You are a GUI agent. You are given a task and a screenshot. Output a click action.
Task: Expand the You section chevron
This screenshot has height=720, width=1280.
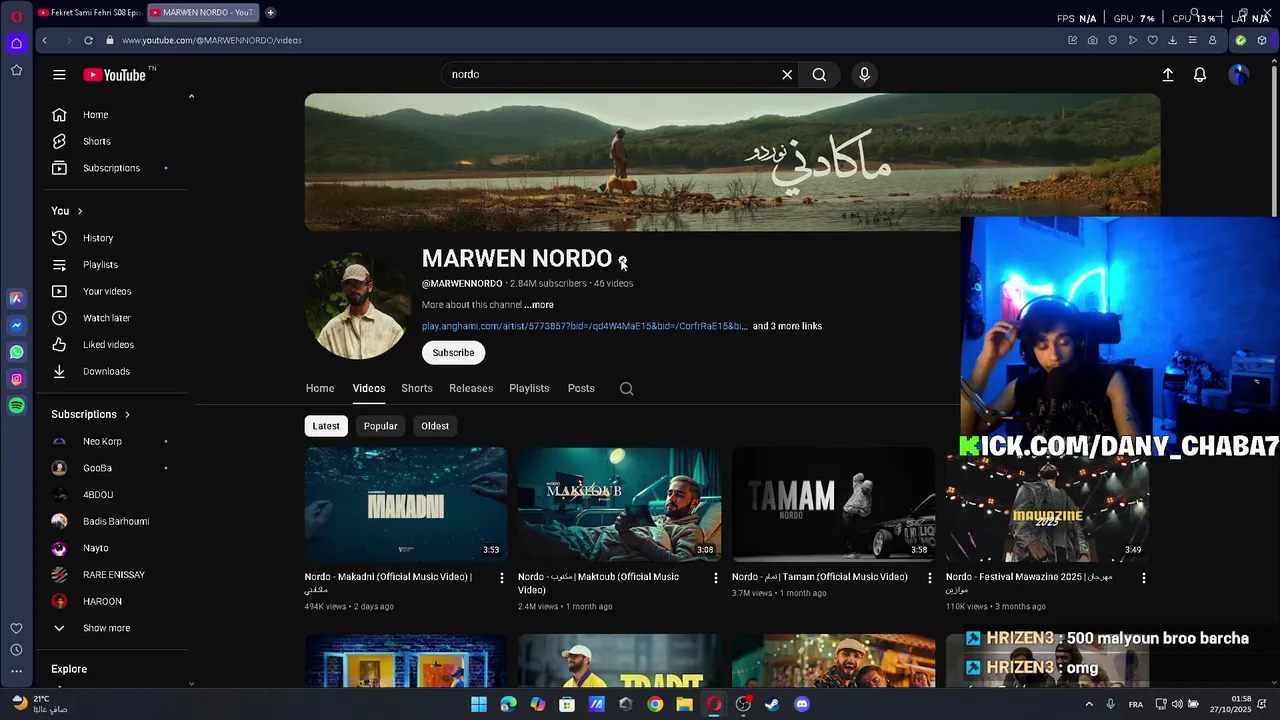[80, 211]
